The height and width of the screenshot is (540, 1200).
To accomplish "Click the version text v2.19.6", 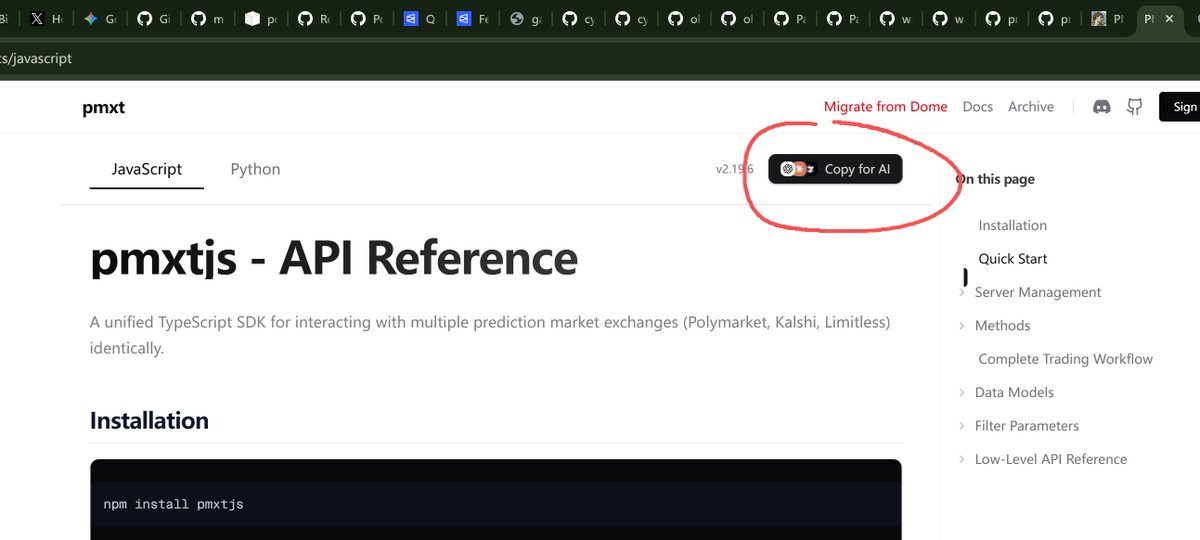I will pyautogui.click(x=735, y=169).
